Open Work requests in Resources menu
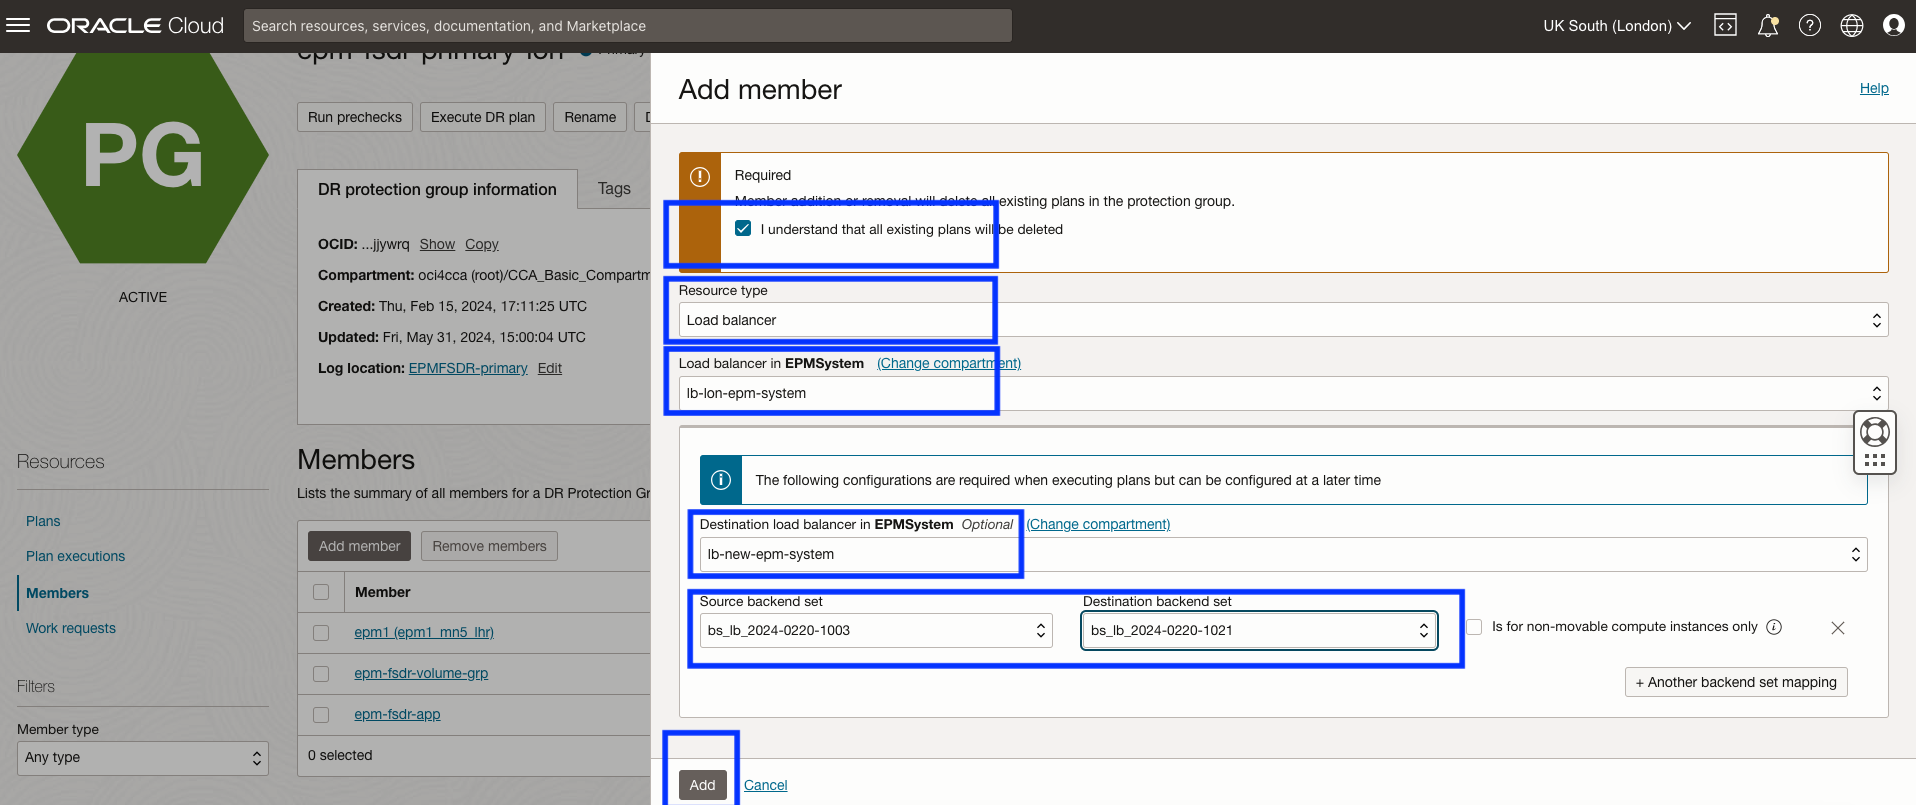The width and height of the screenshot is (1916, 805). pos(71,628)
